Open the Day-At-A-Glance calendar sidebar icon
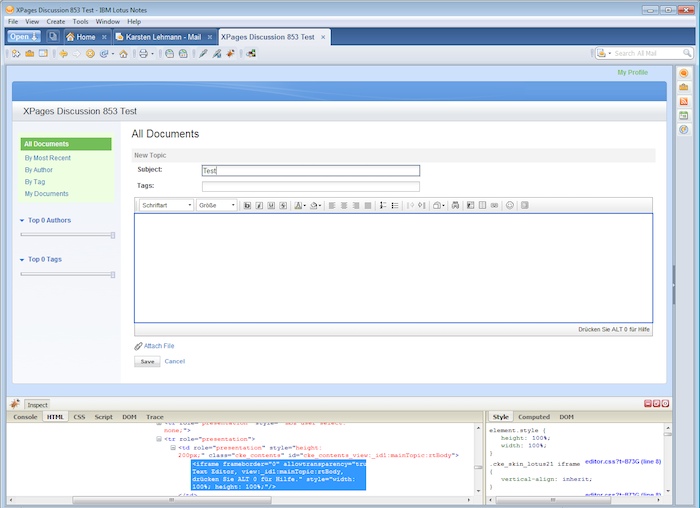 683,115
